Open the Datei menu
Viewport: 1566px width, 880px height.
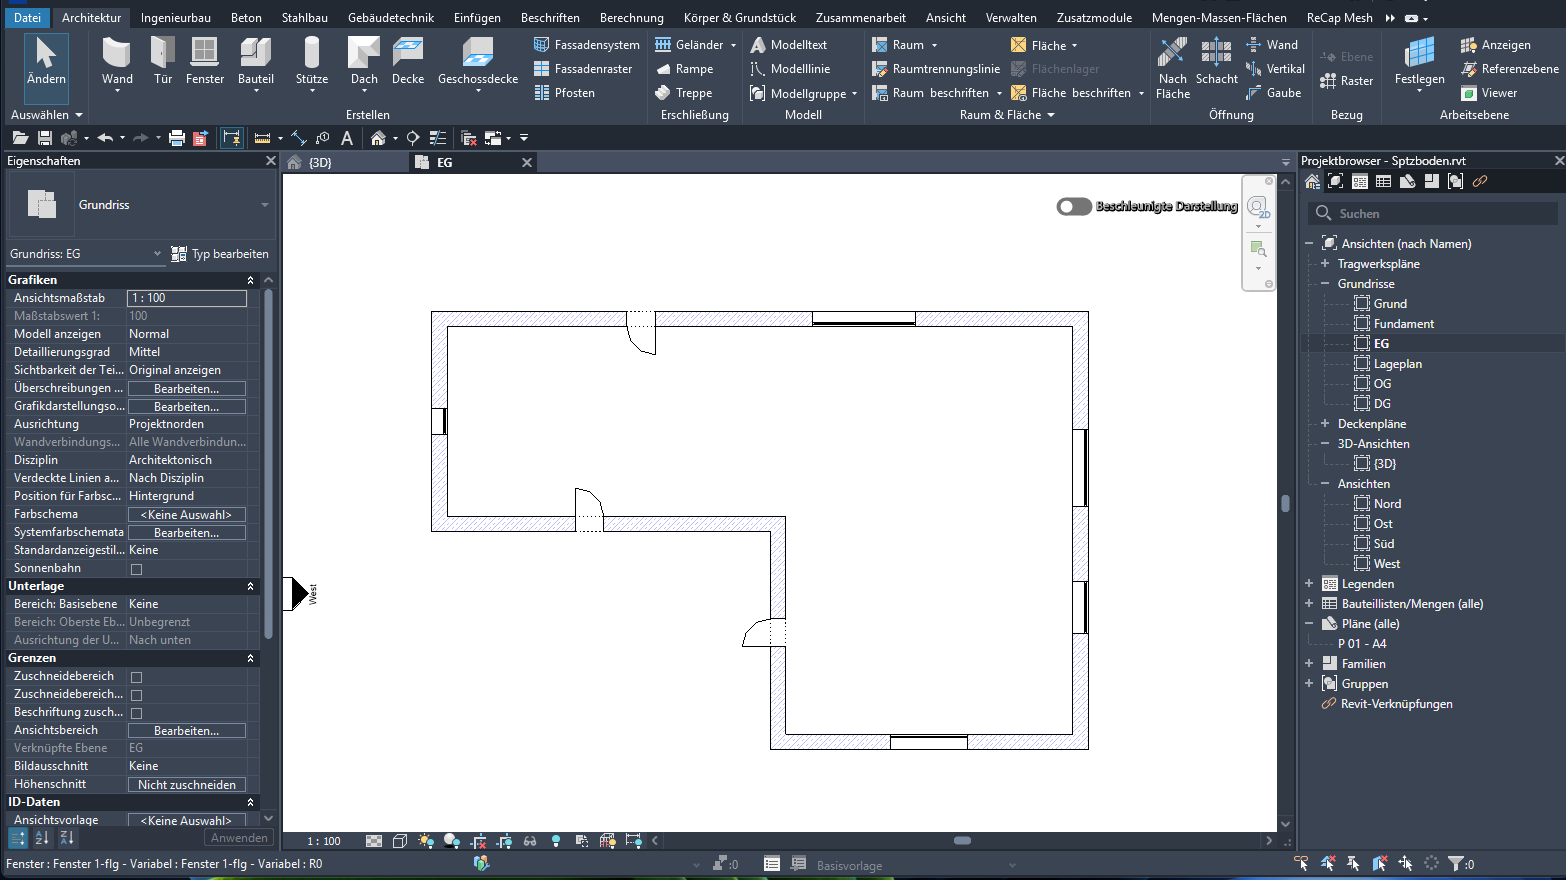(28, 17)
